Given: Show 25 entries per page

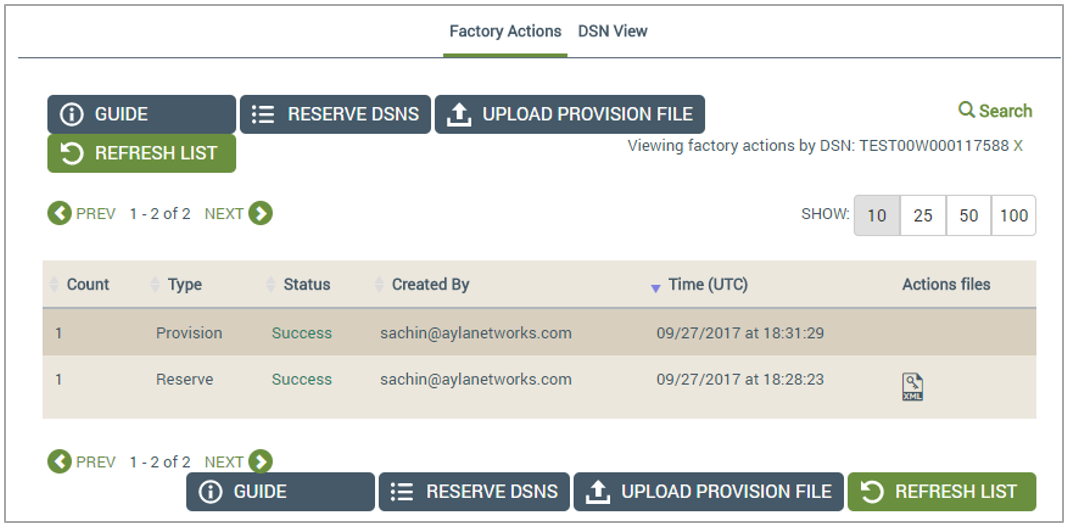Looking at the screenshot, I should pyautogui.click(x=922, y=215).
